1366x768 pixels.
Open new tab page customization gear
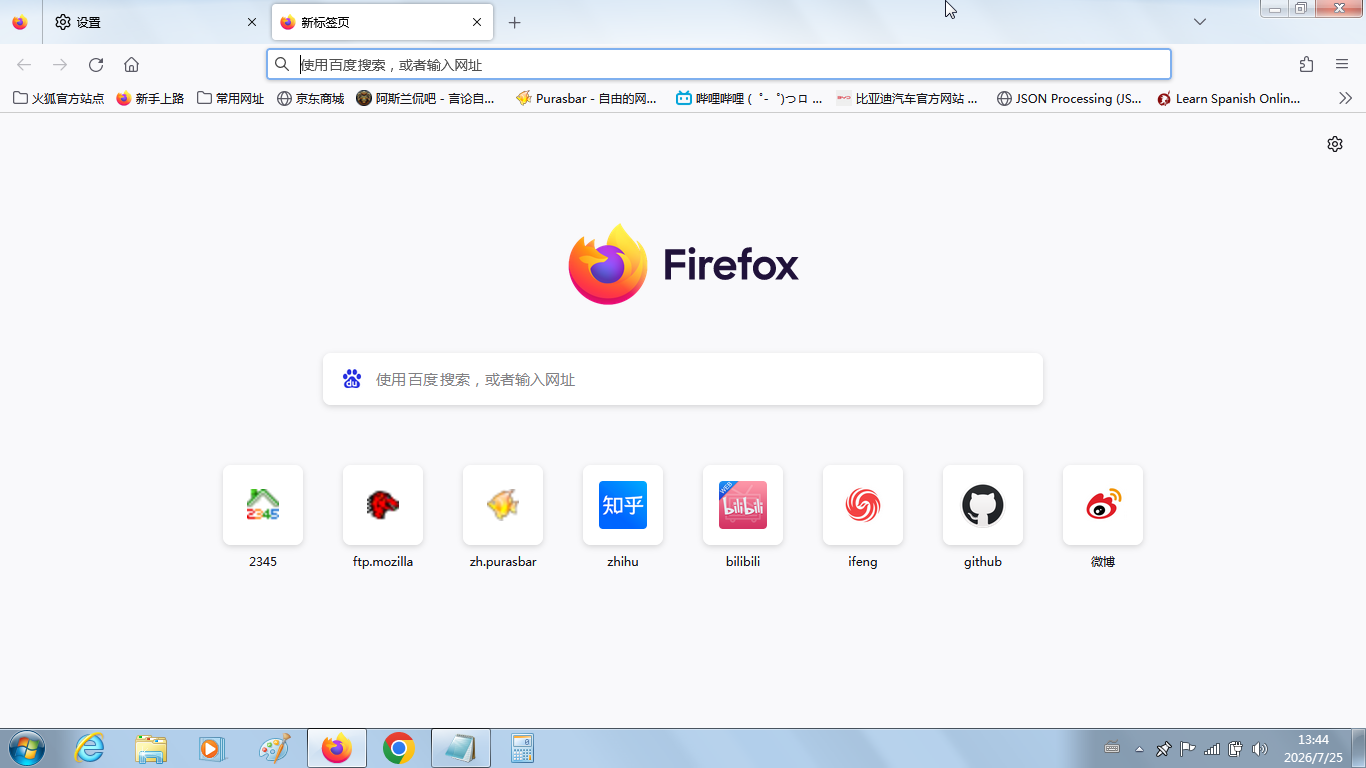tap(1335, 144)
